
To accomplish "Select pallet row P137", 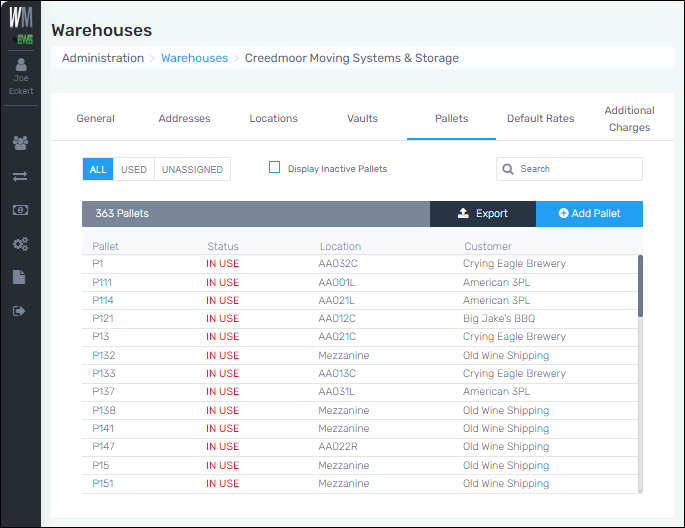I will pos(360,392).
